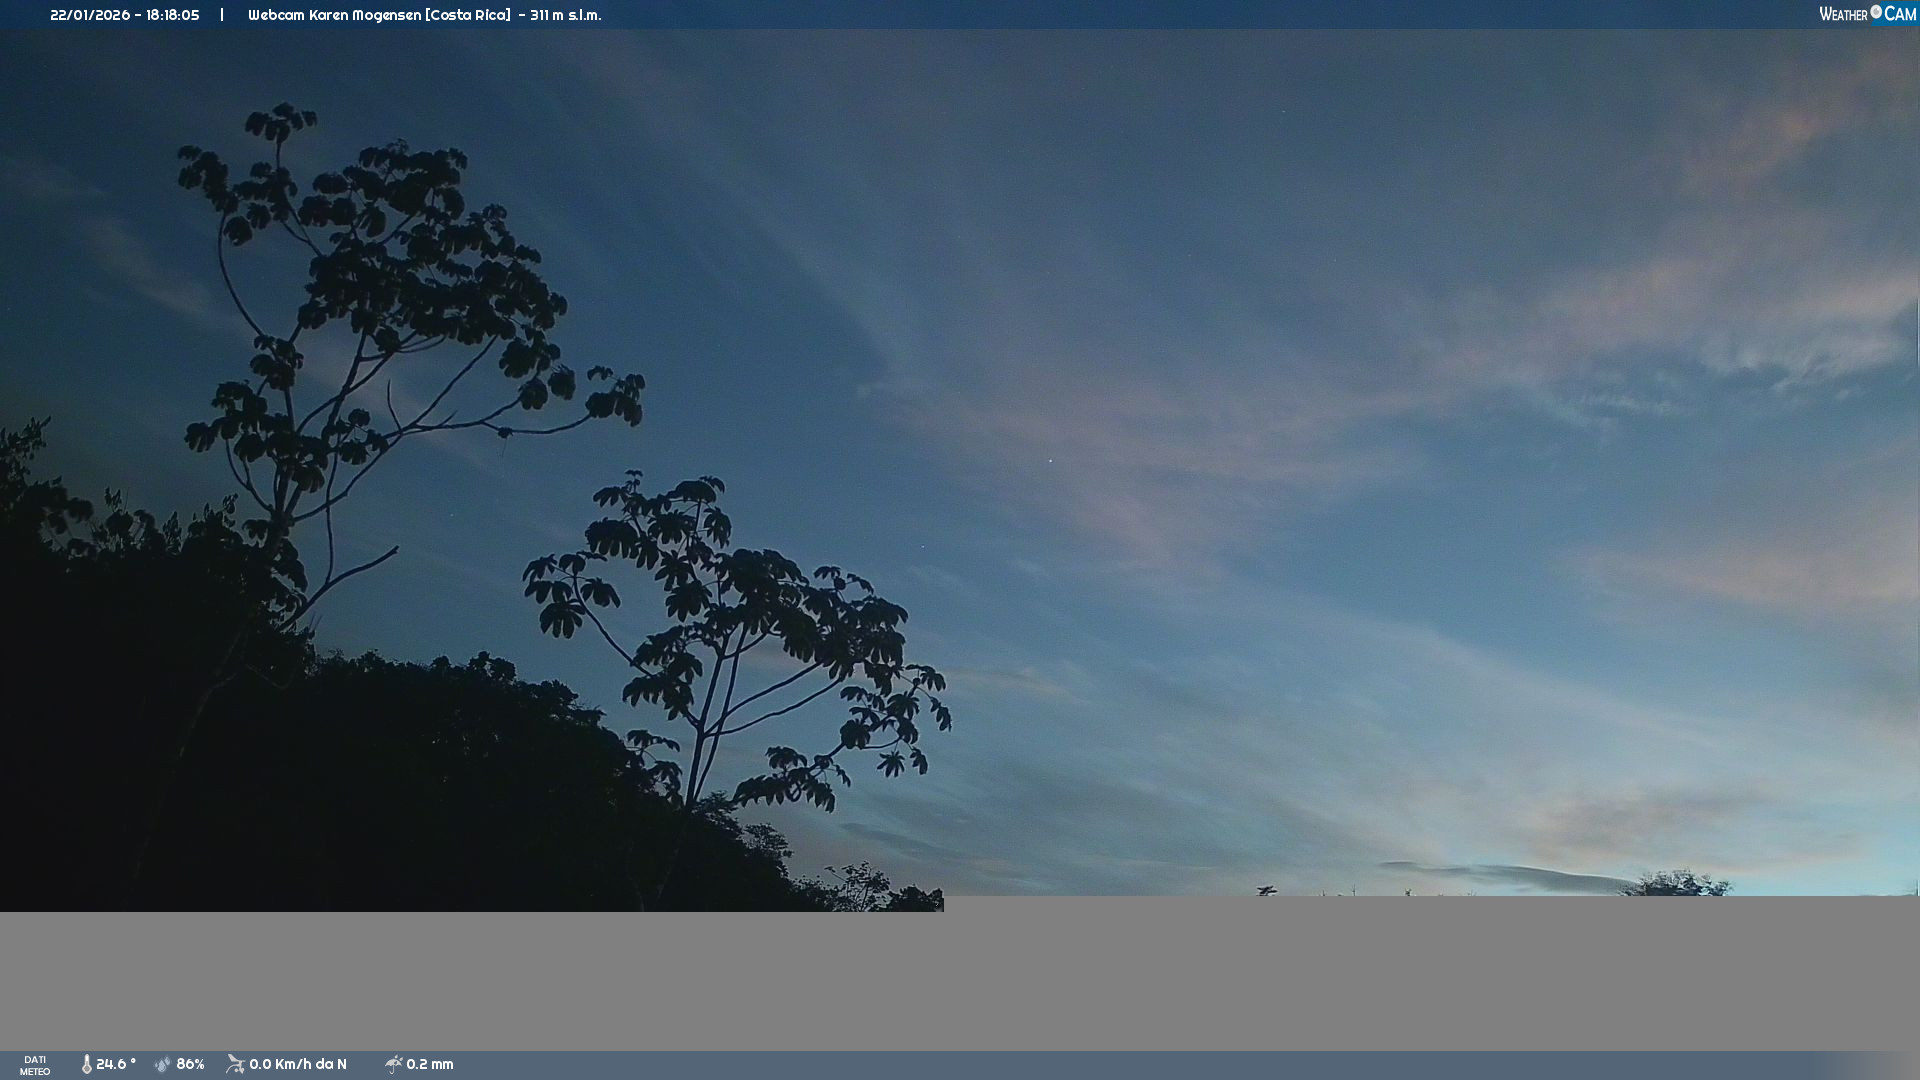Click the wind anemometer icon
Viewport: 1920px width, 1080px height.
coord(235,1064)
